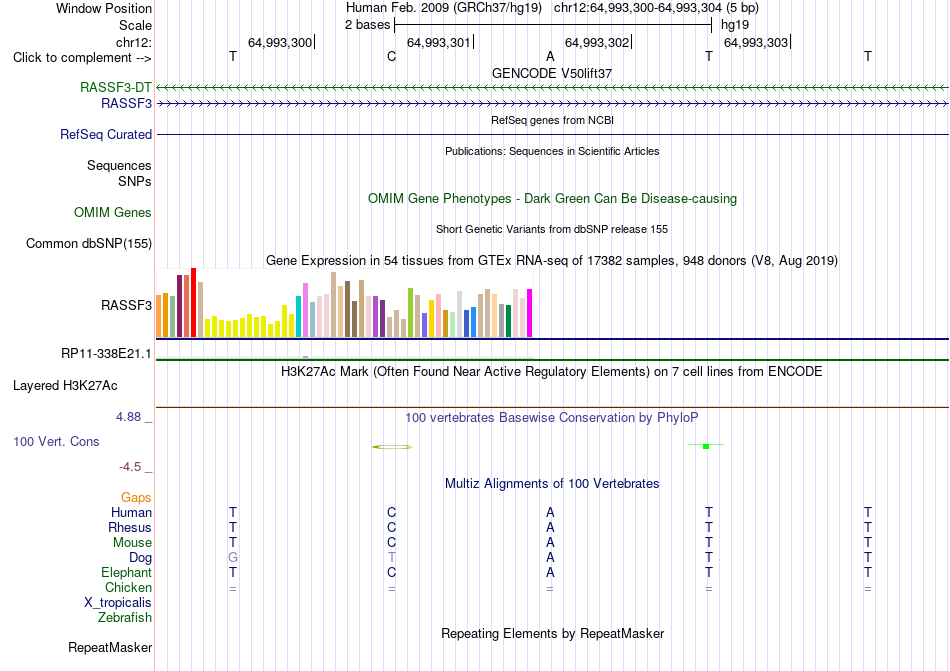Image resolution: width=950 pixels, height=671 pixels.
Task: Open Publications: Sequences in Scientific Articles title
Action: click(x=552, y=151)
